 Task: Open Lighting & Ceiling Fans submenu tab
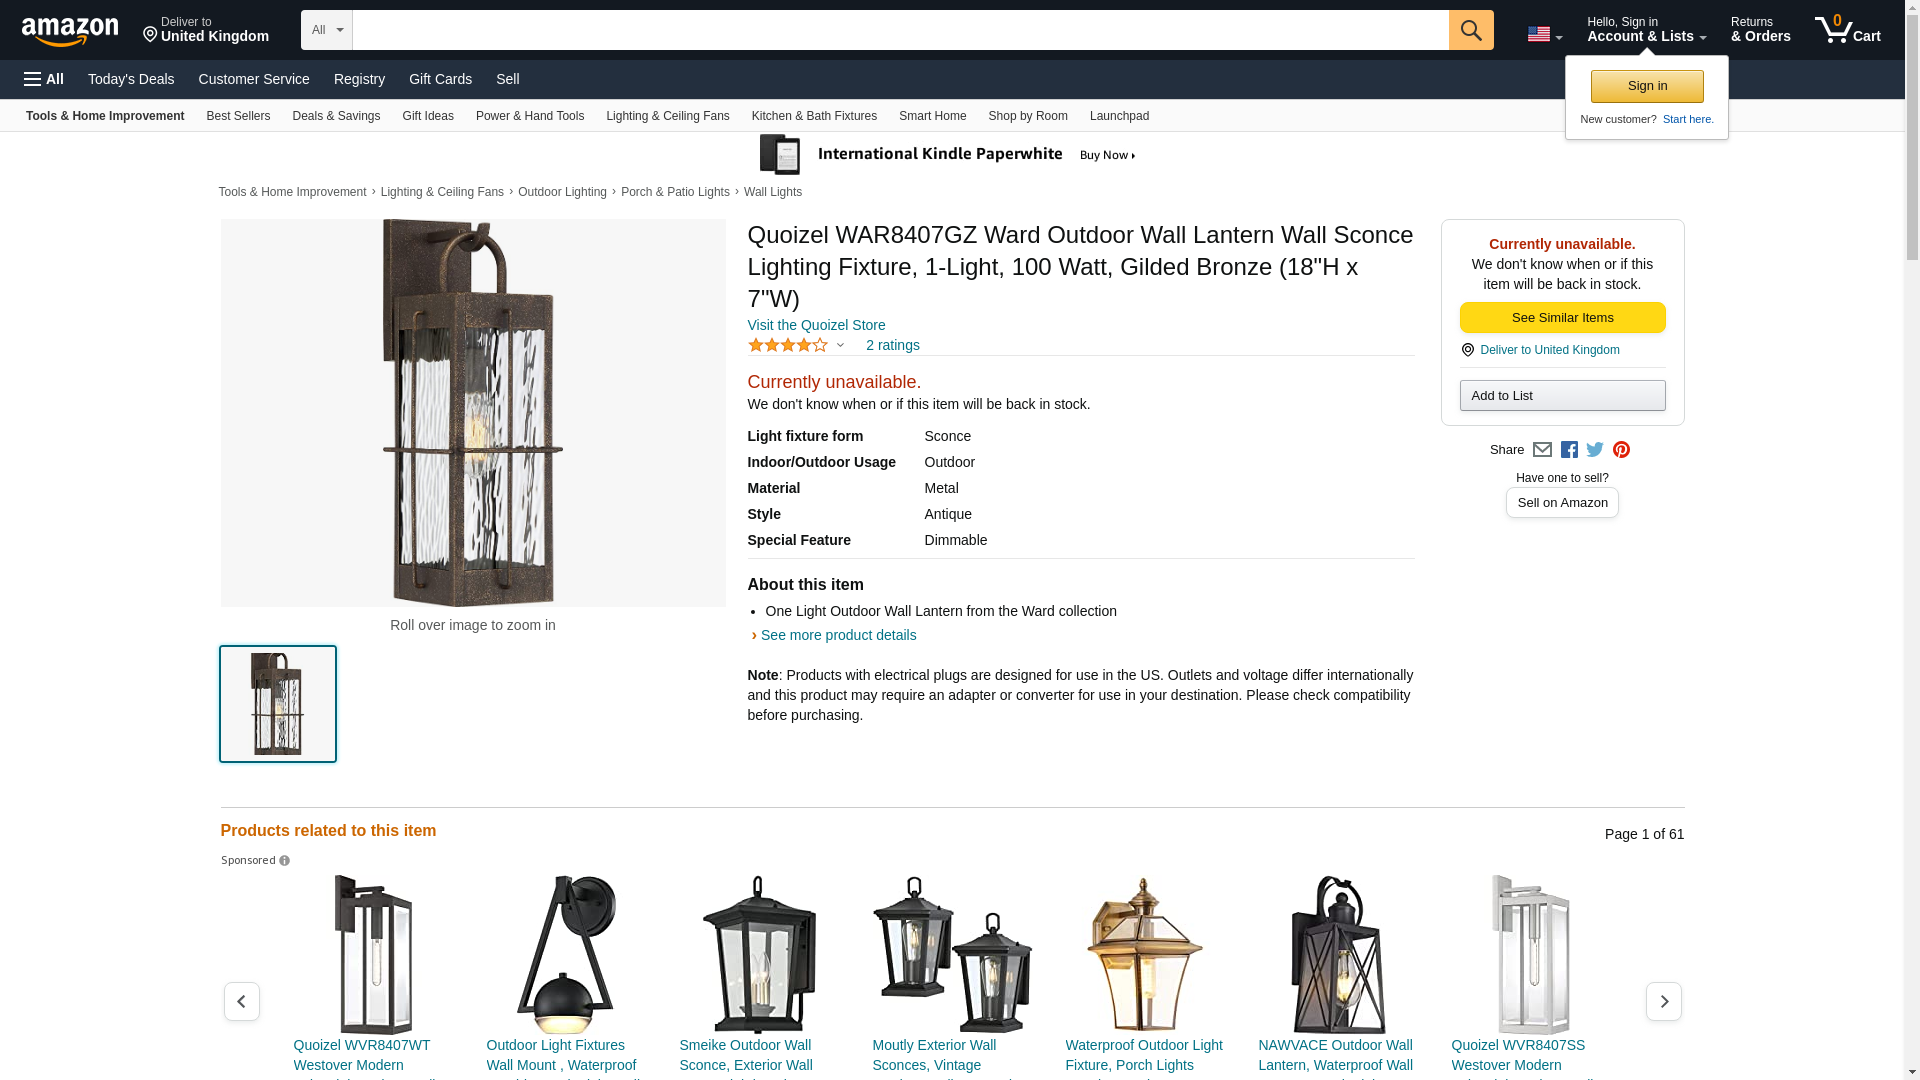click(667, 116)
